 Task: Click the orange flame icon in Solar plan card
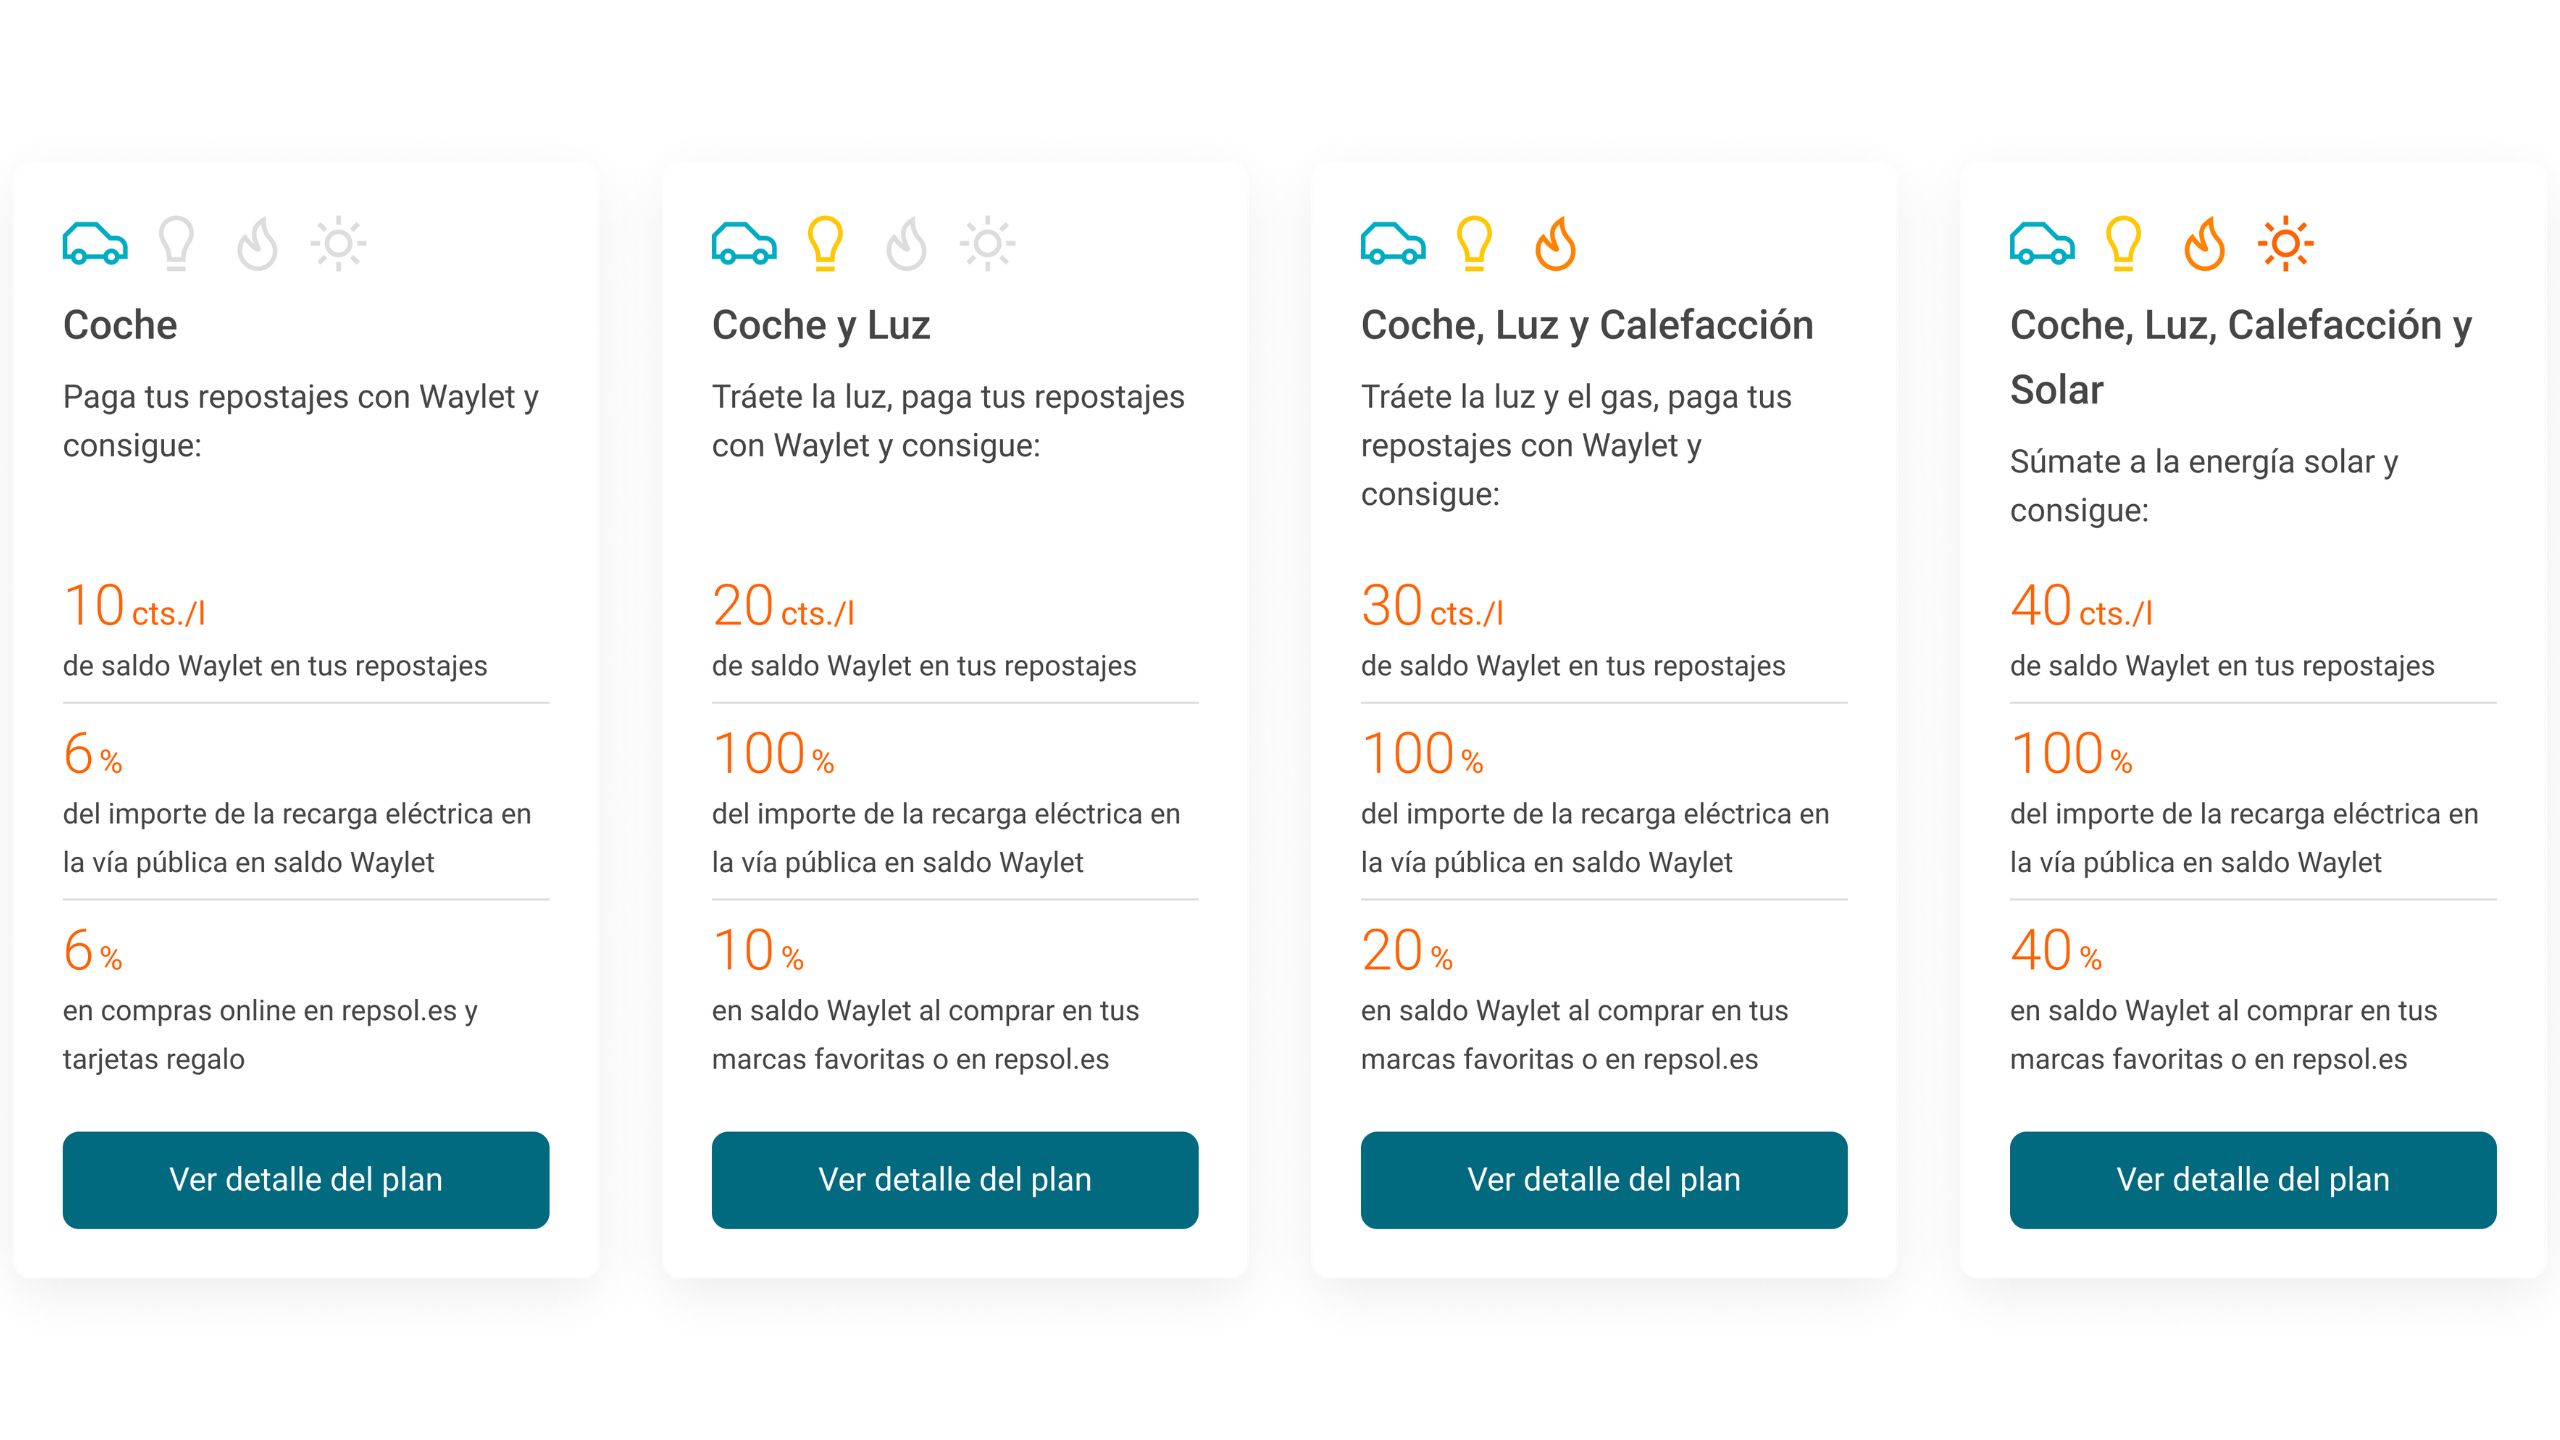click(2204, 243)
